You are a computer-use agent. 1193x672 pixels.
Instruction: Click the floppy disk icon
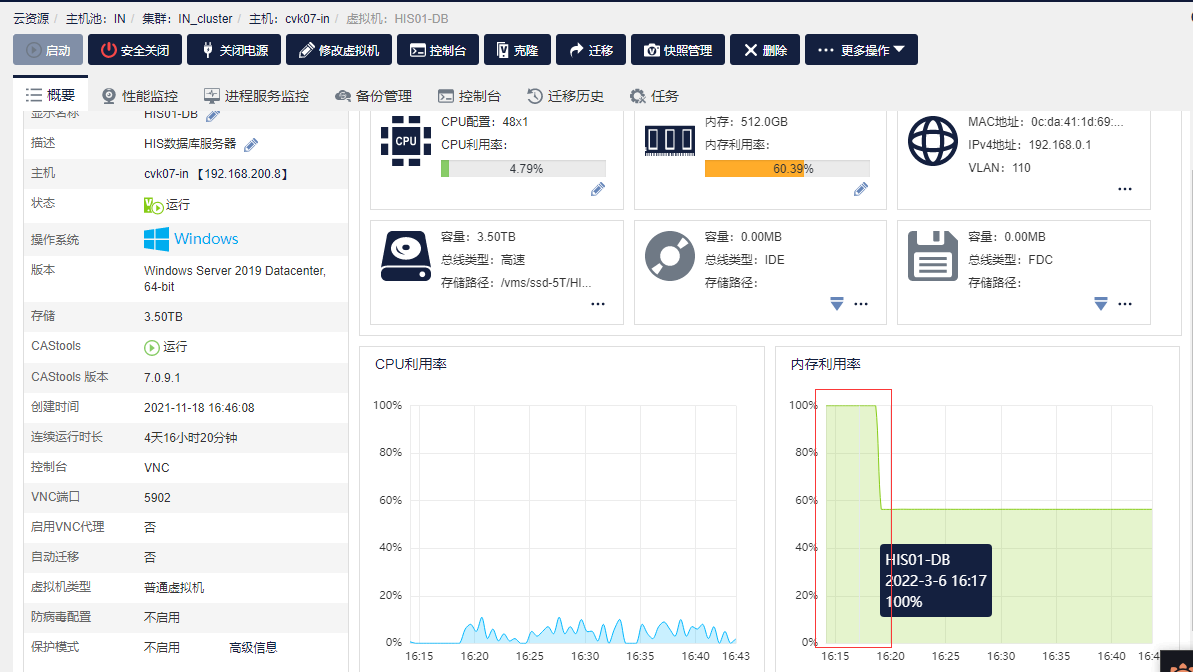[933, 256]
